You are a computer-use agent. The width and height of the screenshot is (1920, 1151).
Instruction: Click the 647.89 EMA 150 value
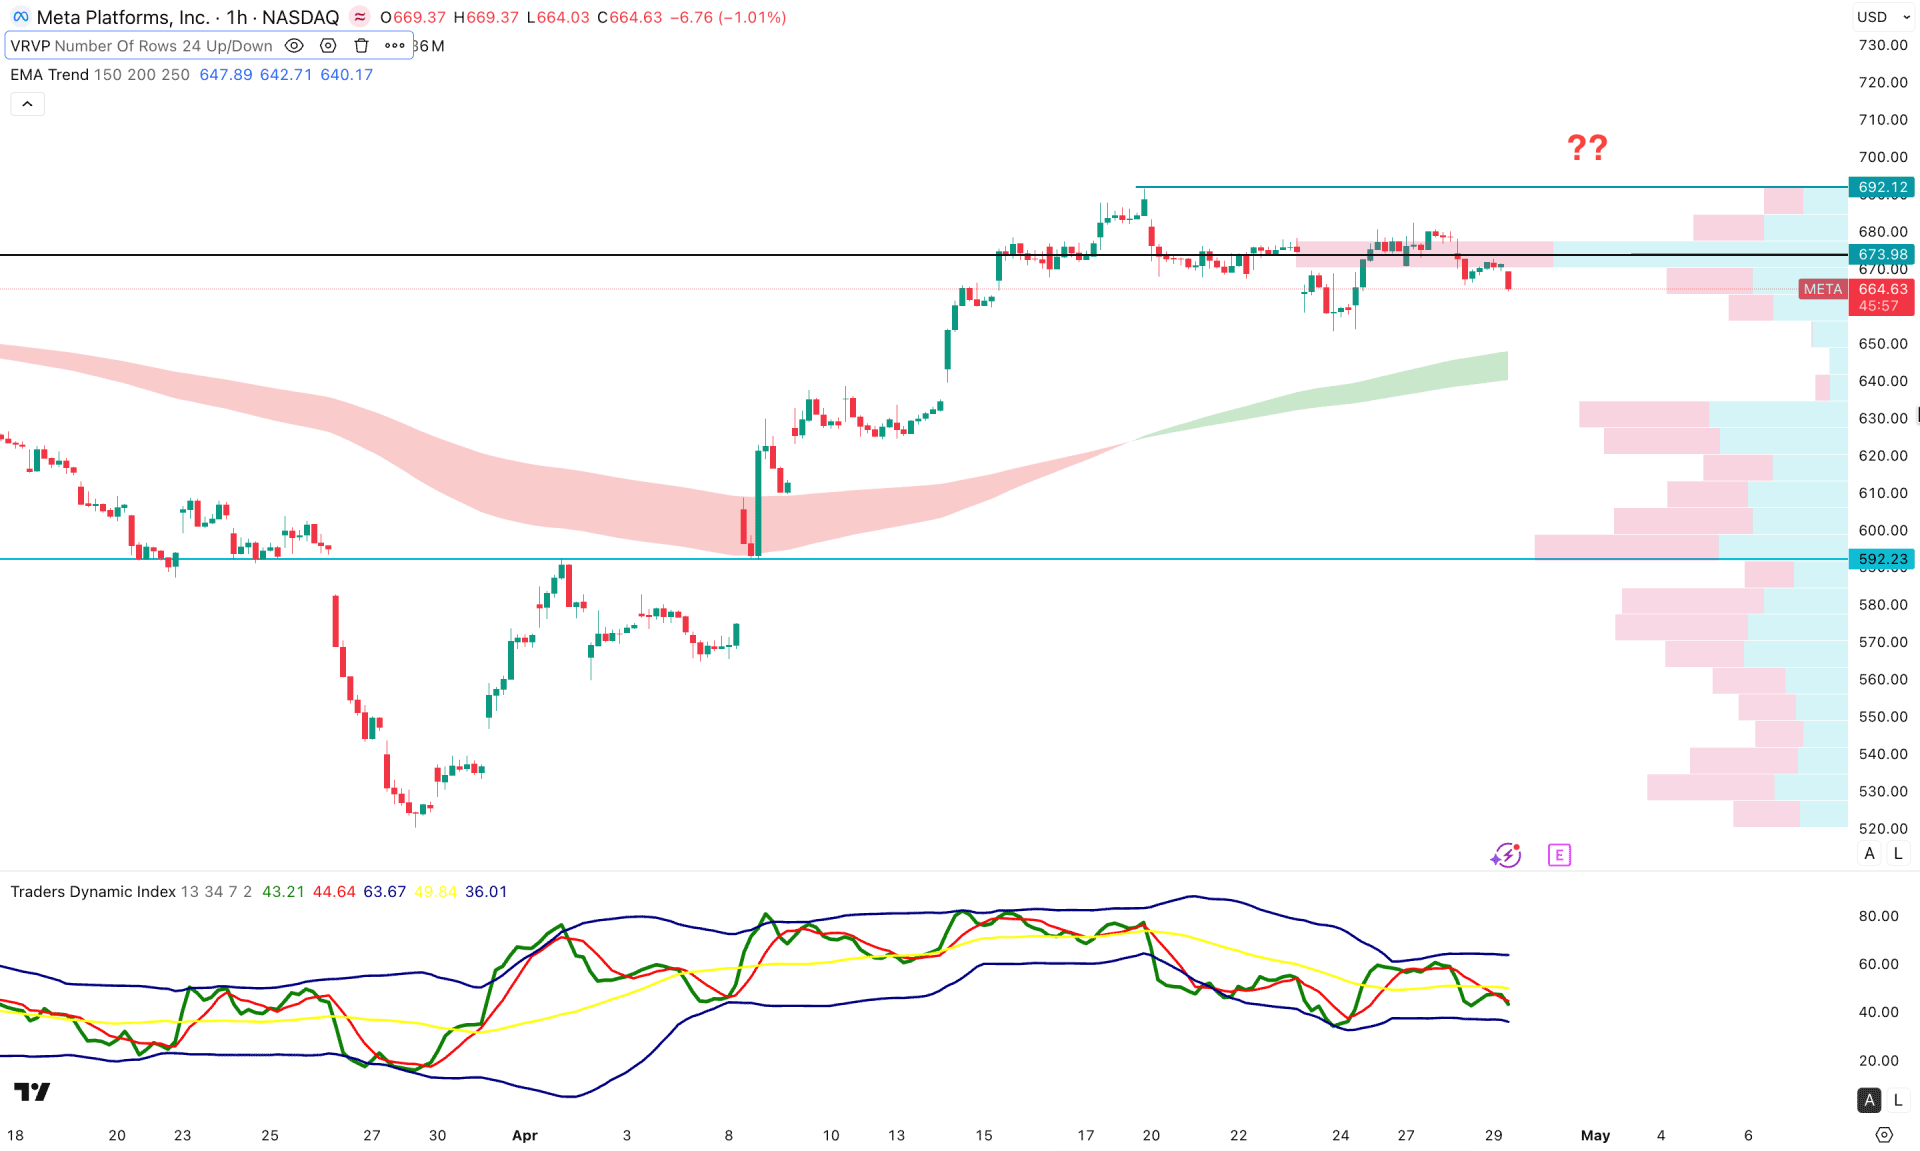226,75
